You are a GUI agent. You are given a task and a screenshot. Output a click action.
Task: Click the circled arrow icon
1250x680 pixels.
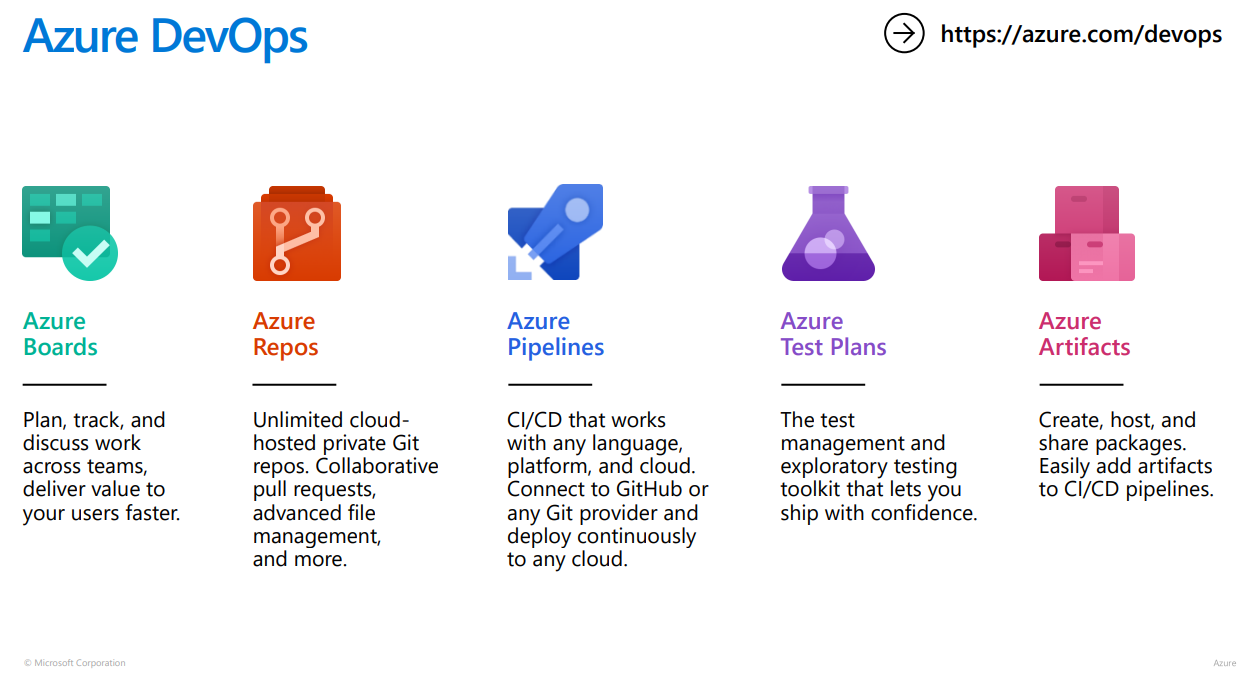tap(904, 34)
